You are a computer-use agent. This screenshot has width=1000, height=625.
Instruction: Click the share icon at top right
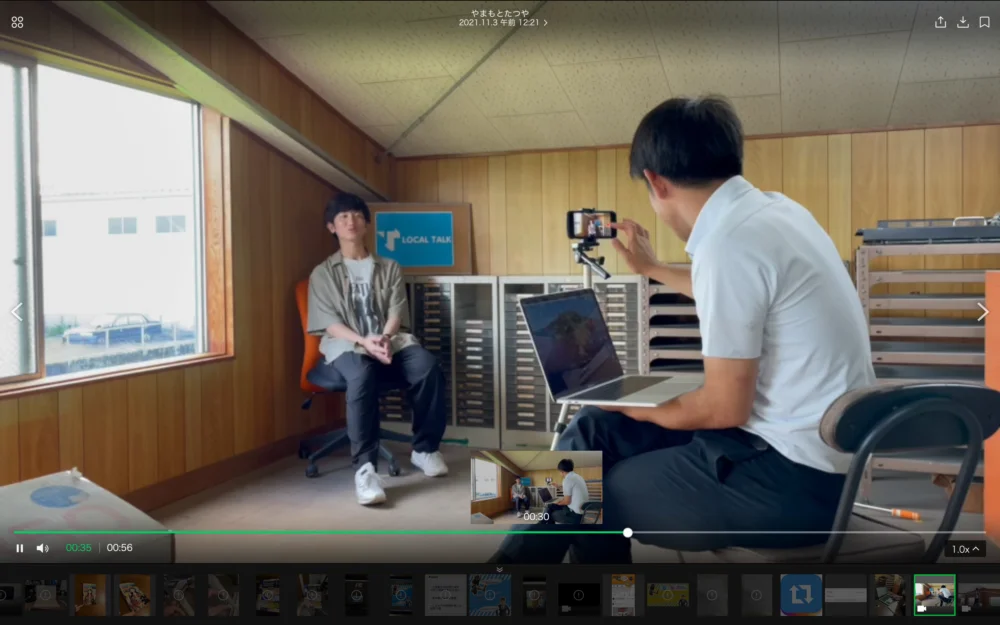940,22
